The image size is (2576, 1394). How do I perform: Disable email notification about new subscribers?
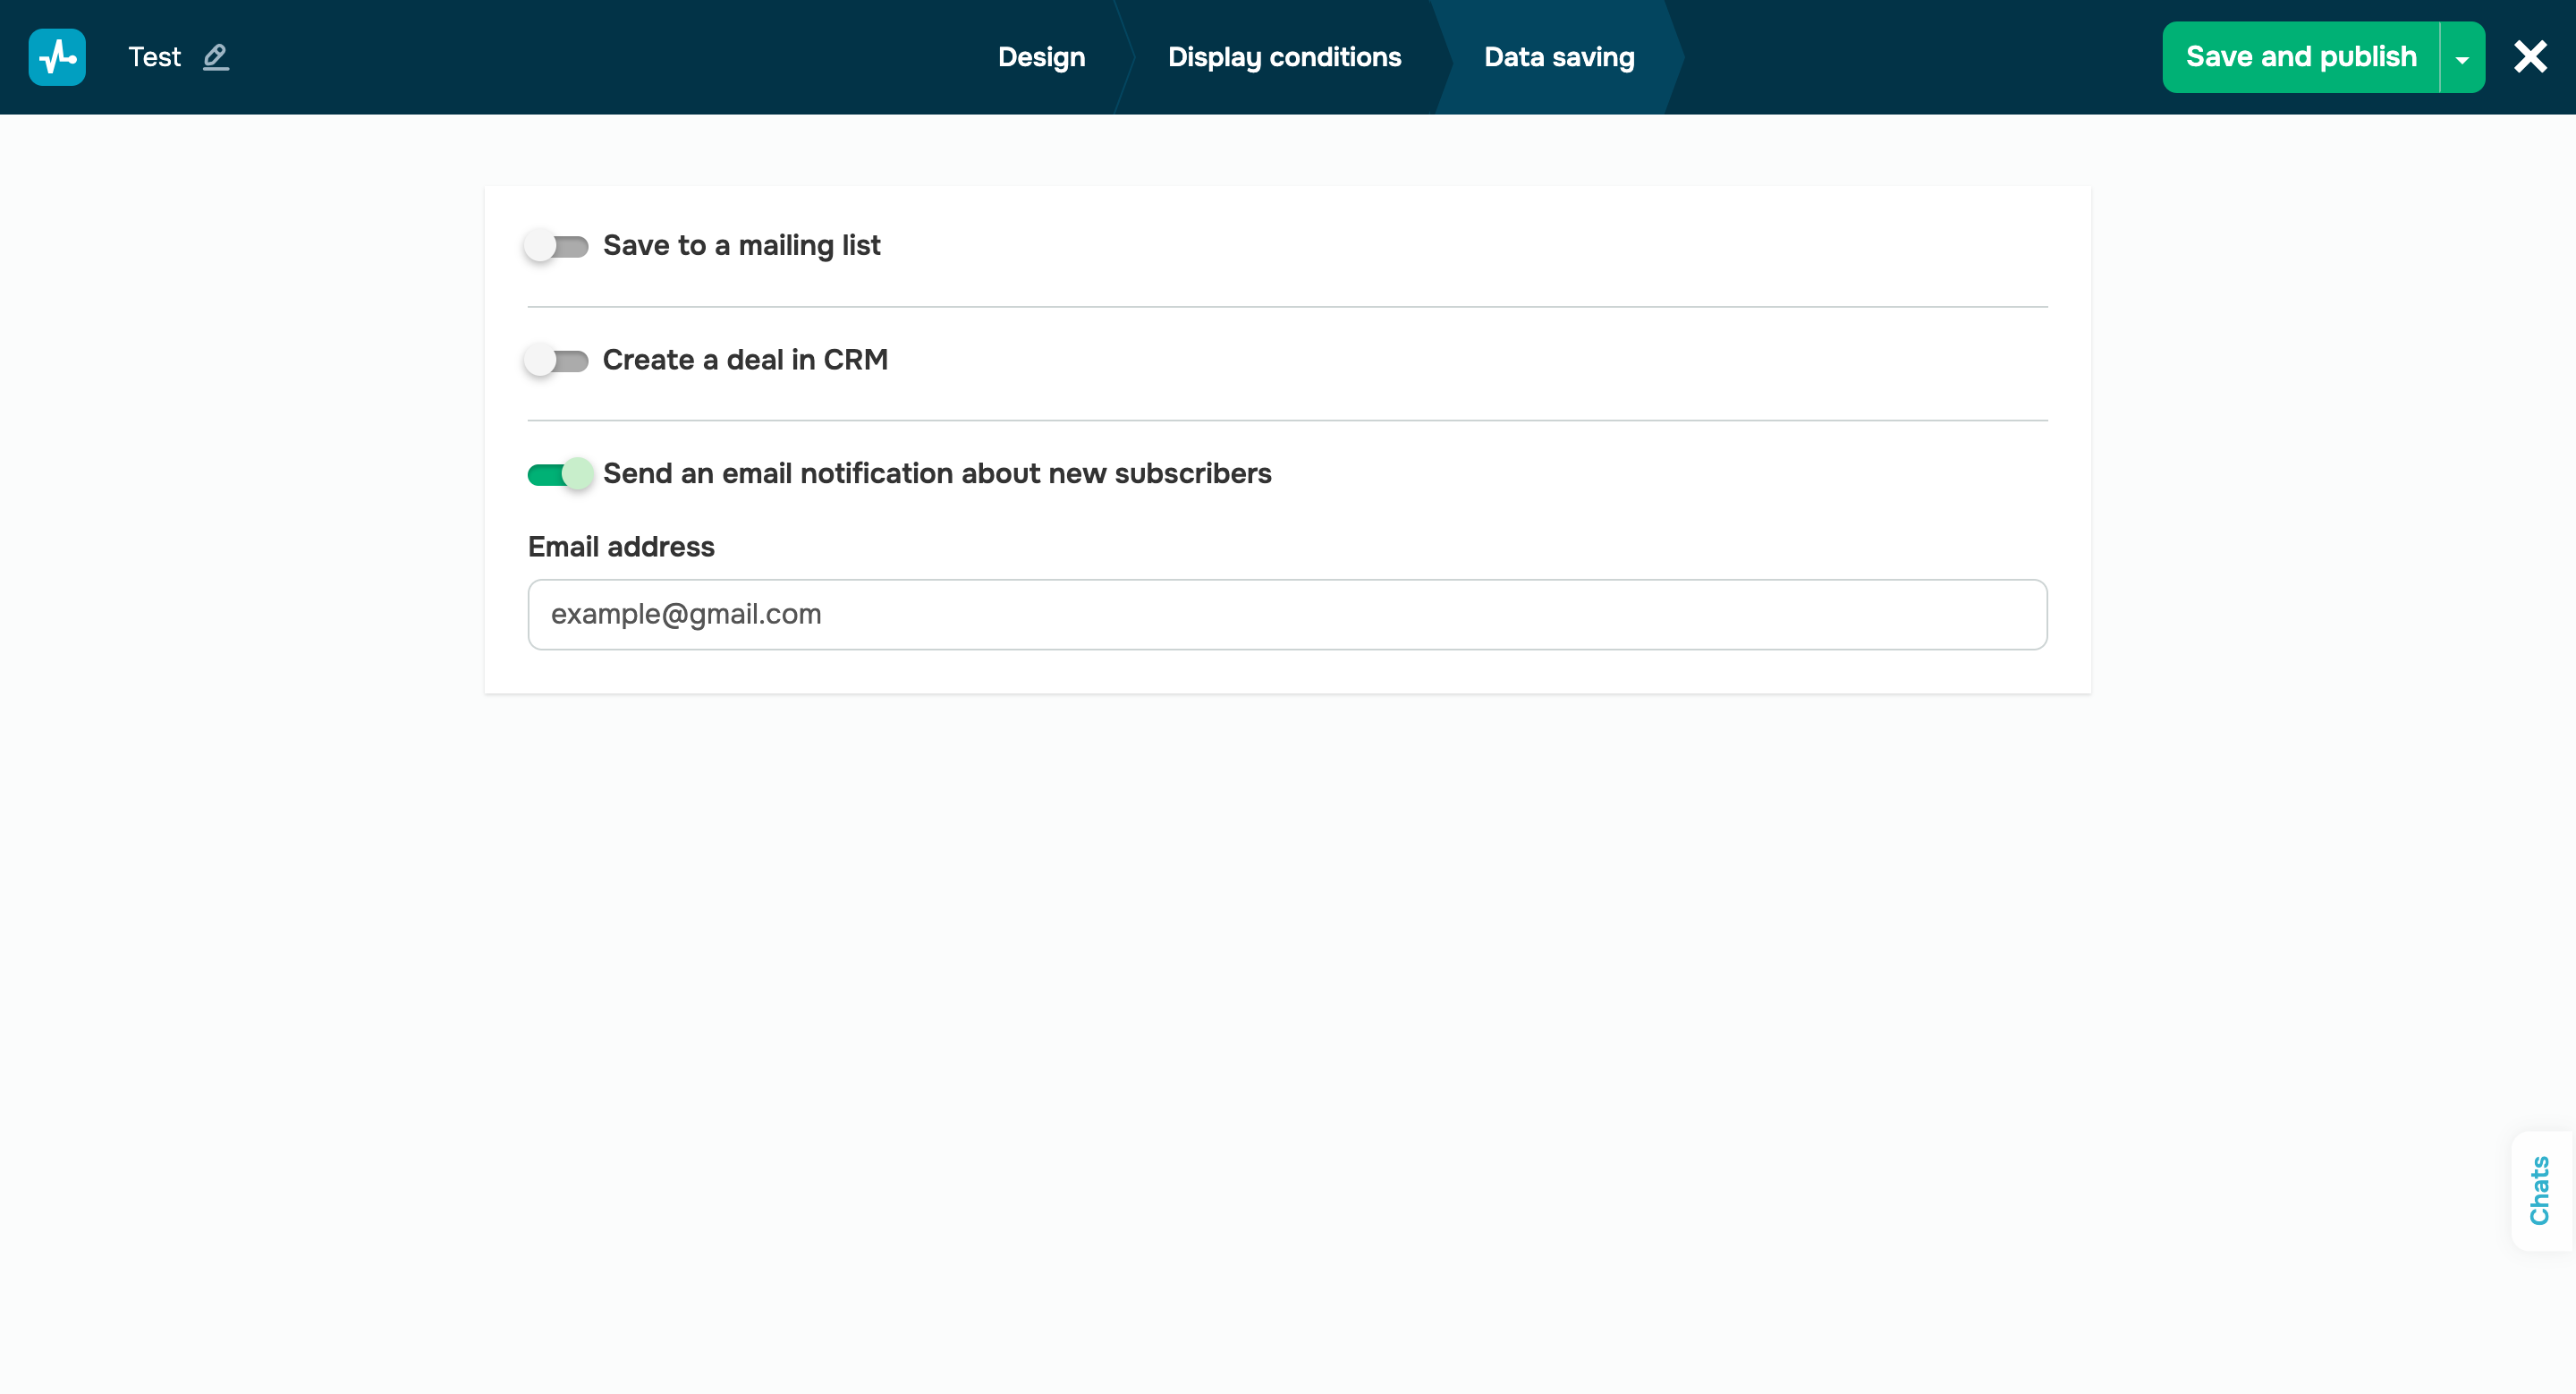coord(558,474)
